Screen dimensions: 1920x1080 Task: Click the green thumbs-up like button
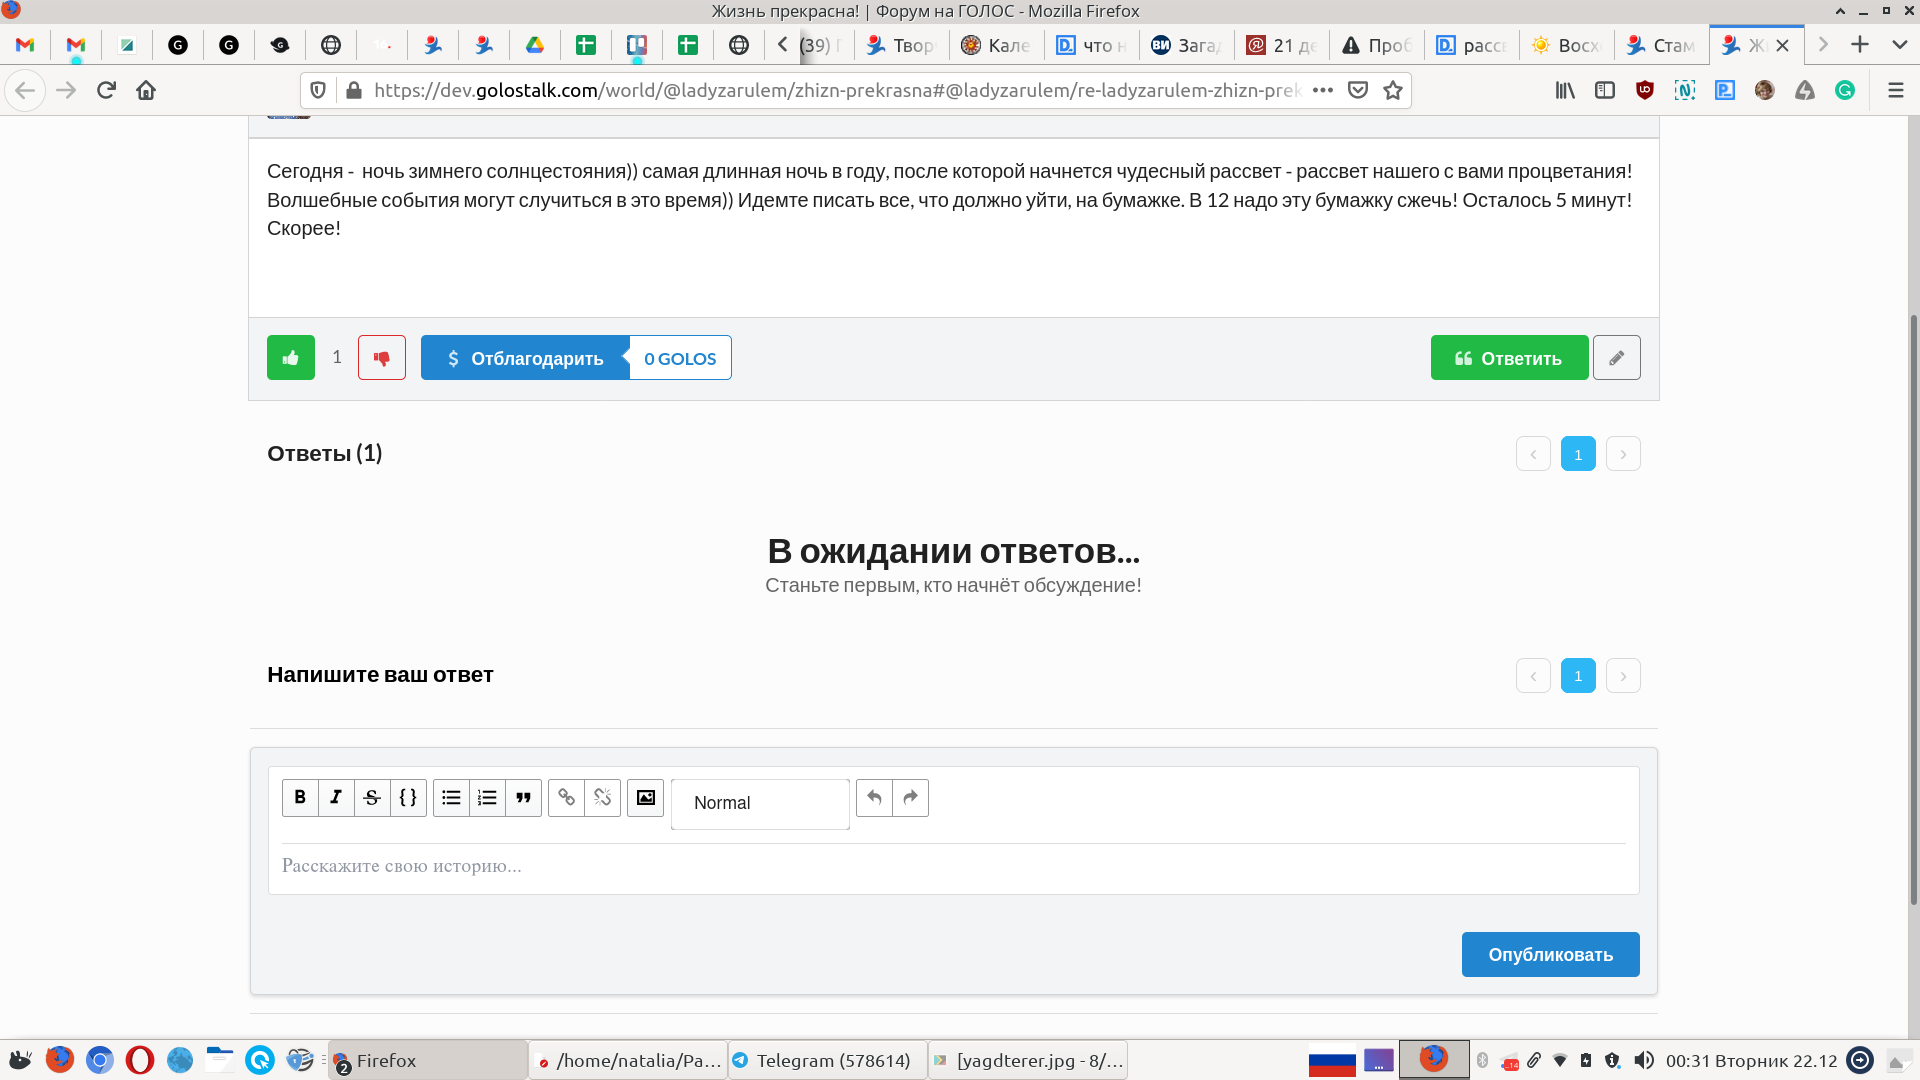pos(290,358)
